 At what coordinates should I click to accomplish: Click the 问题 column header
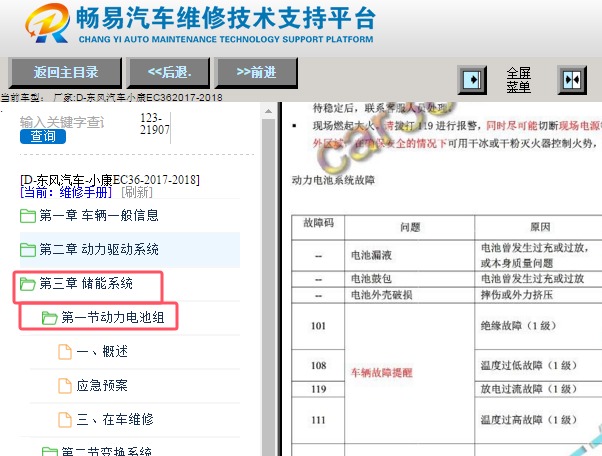[410, 227]
